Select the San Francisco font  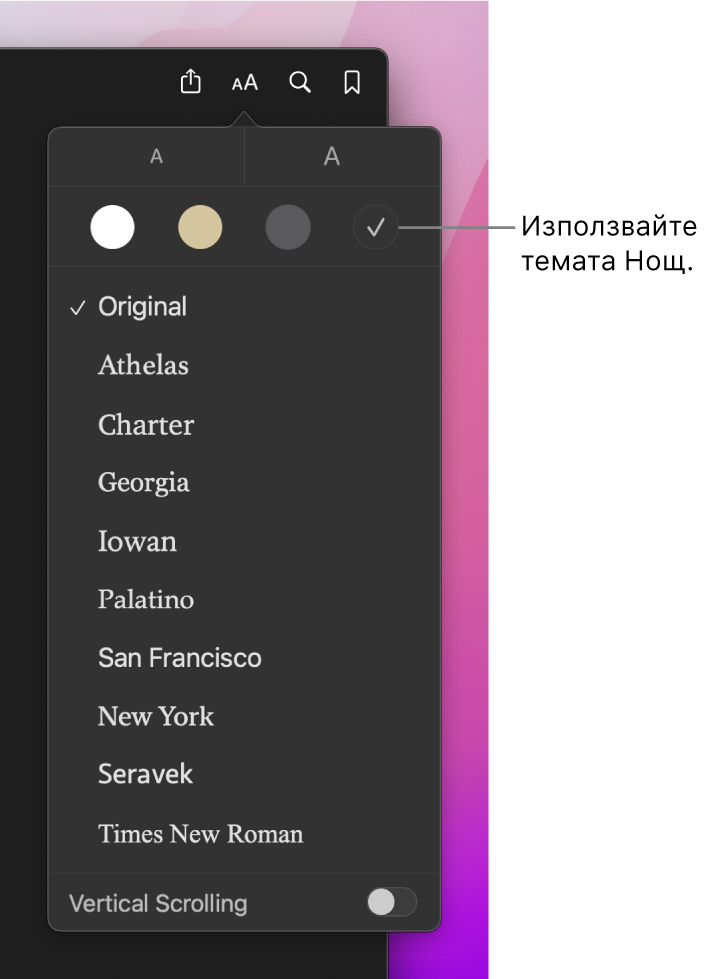pyautogui.click(x=244, y=657)
